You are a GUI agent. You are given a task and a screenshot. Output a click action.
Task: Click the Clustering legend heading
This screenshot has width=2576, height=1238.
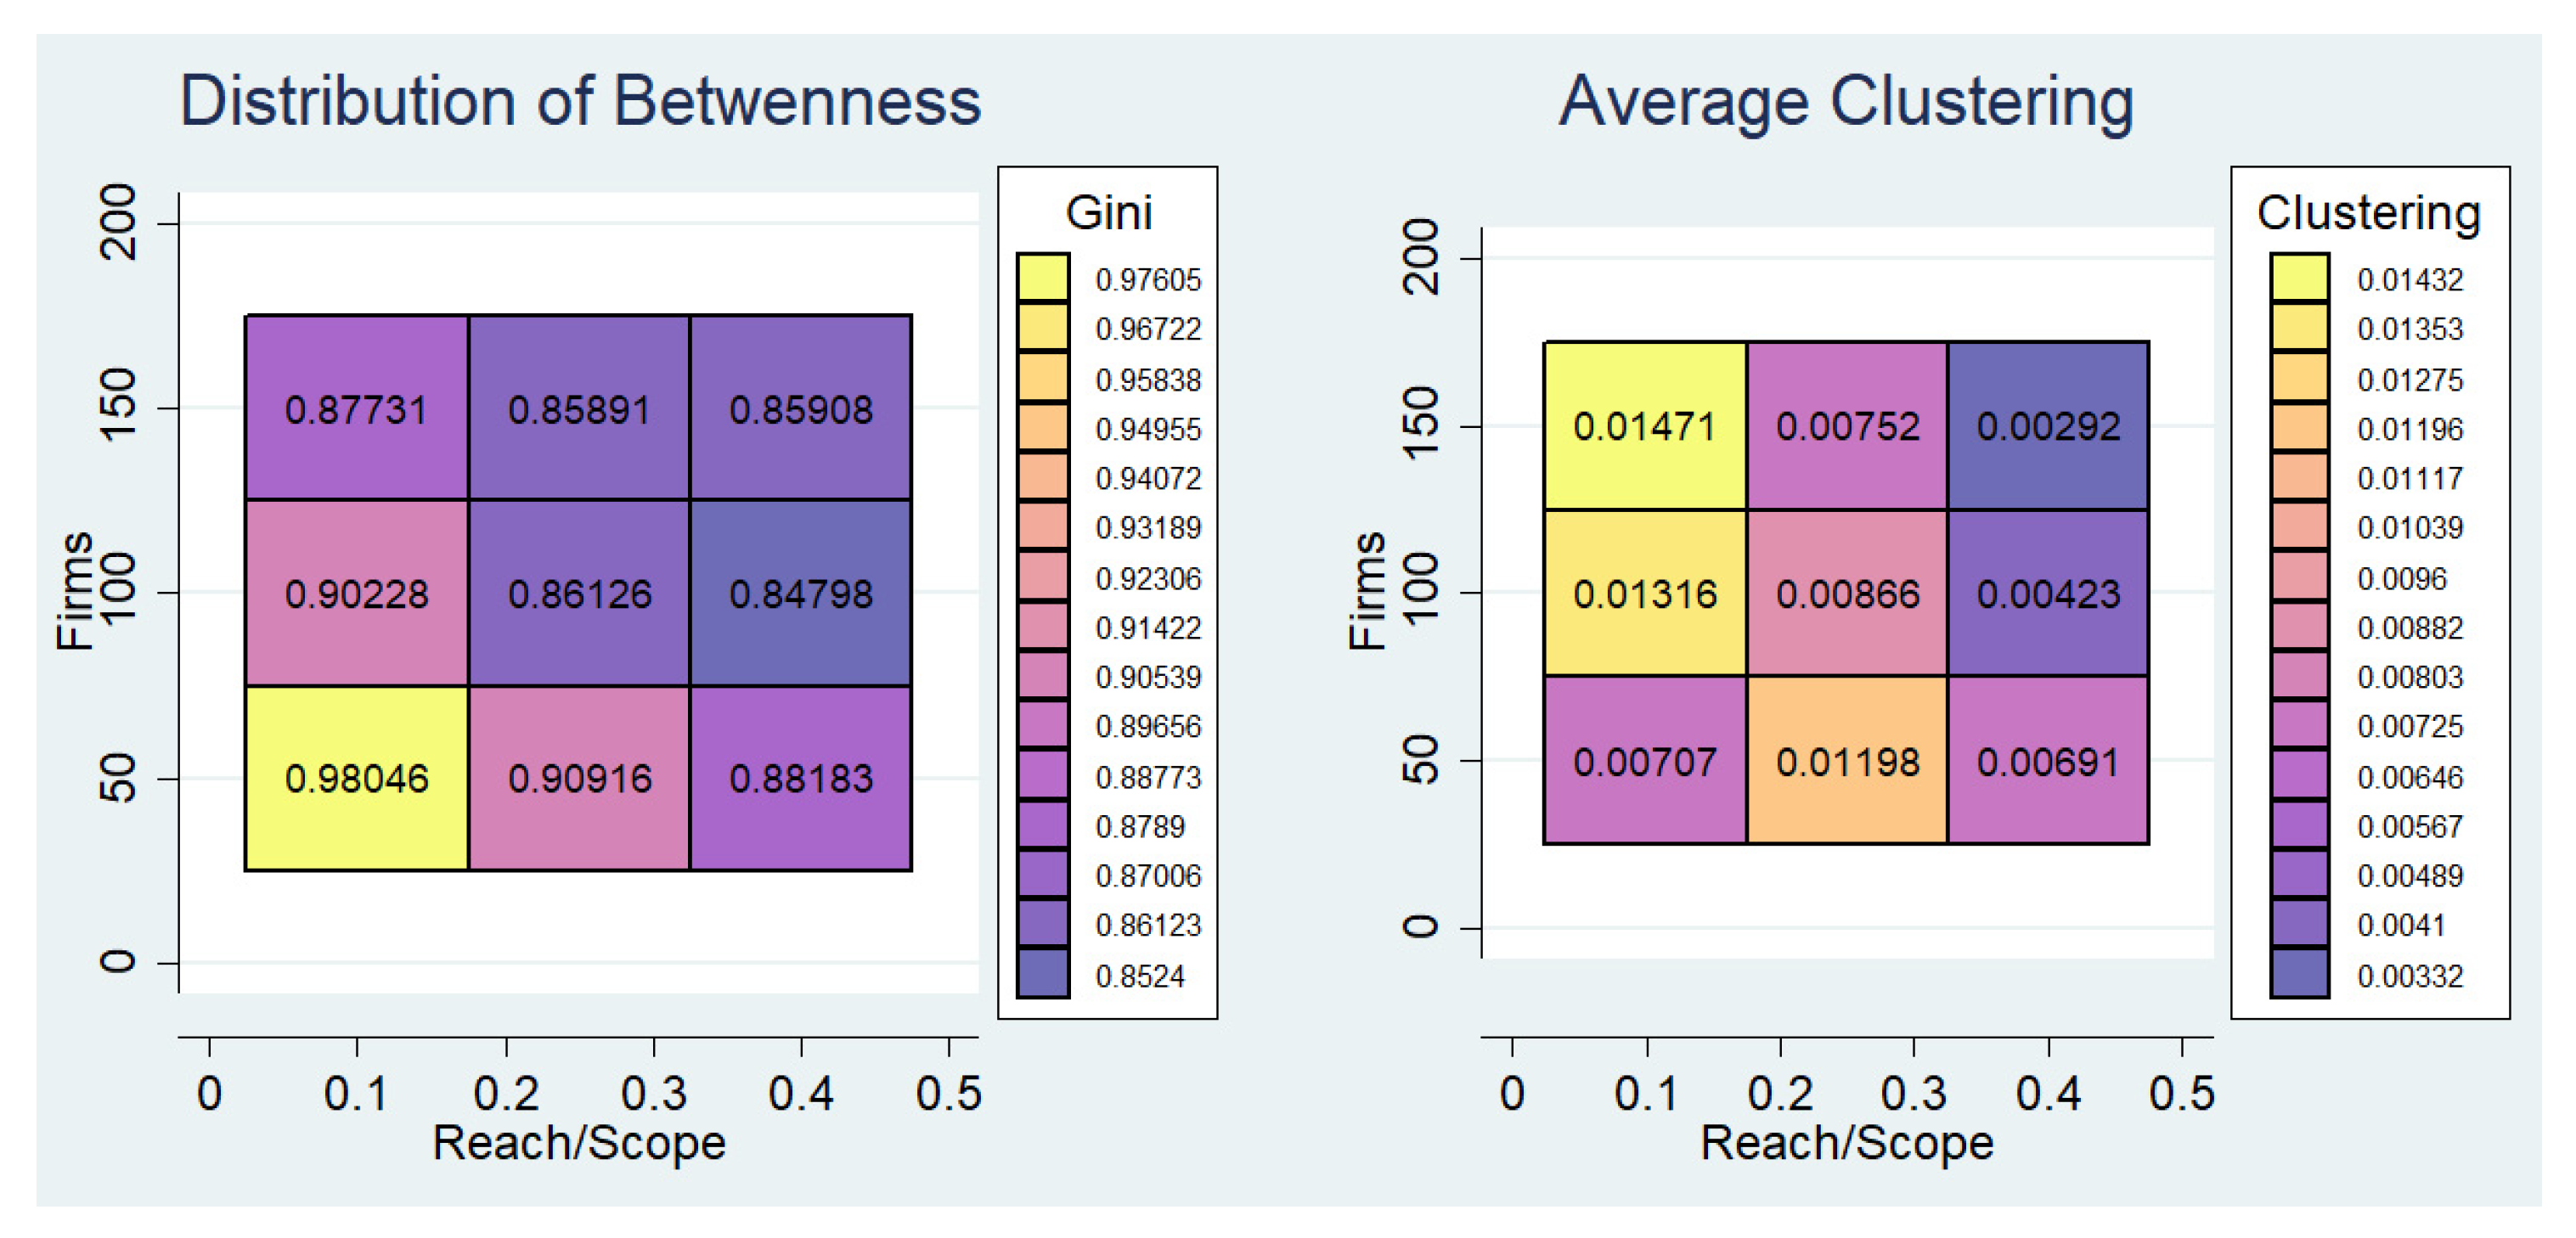coord(2368,212)
